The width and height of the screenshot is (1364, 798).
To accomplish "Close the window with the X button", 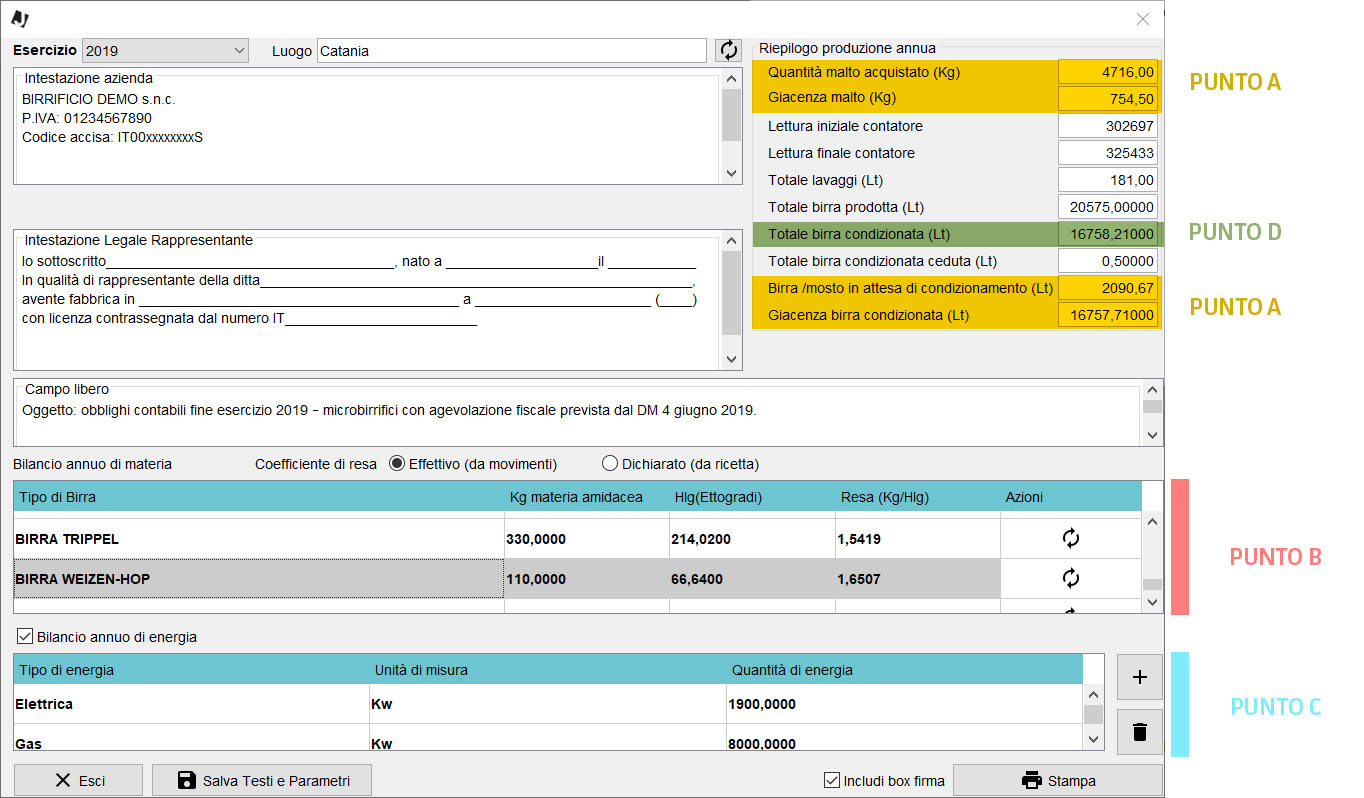I will (1142, 19).
